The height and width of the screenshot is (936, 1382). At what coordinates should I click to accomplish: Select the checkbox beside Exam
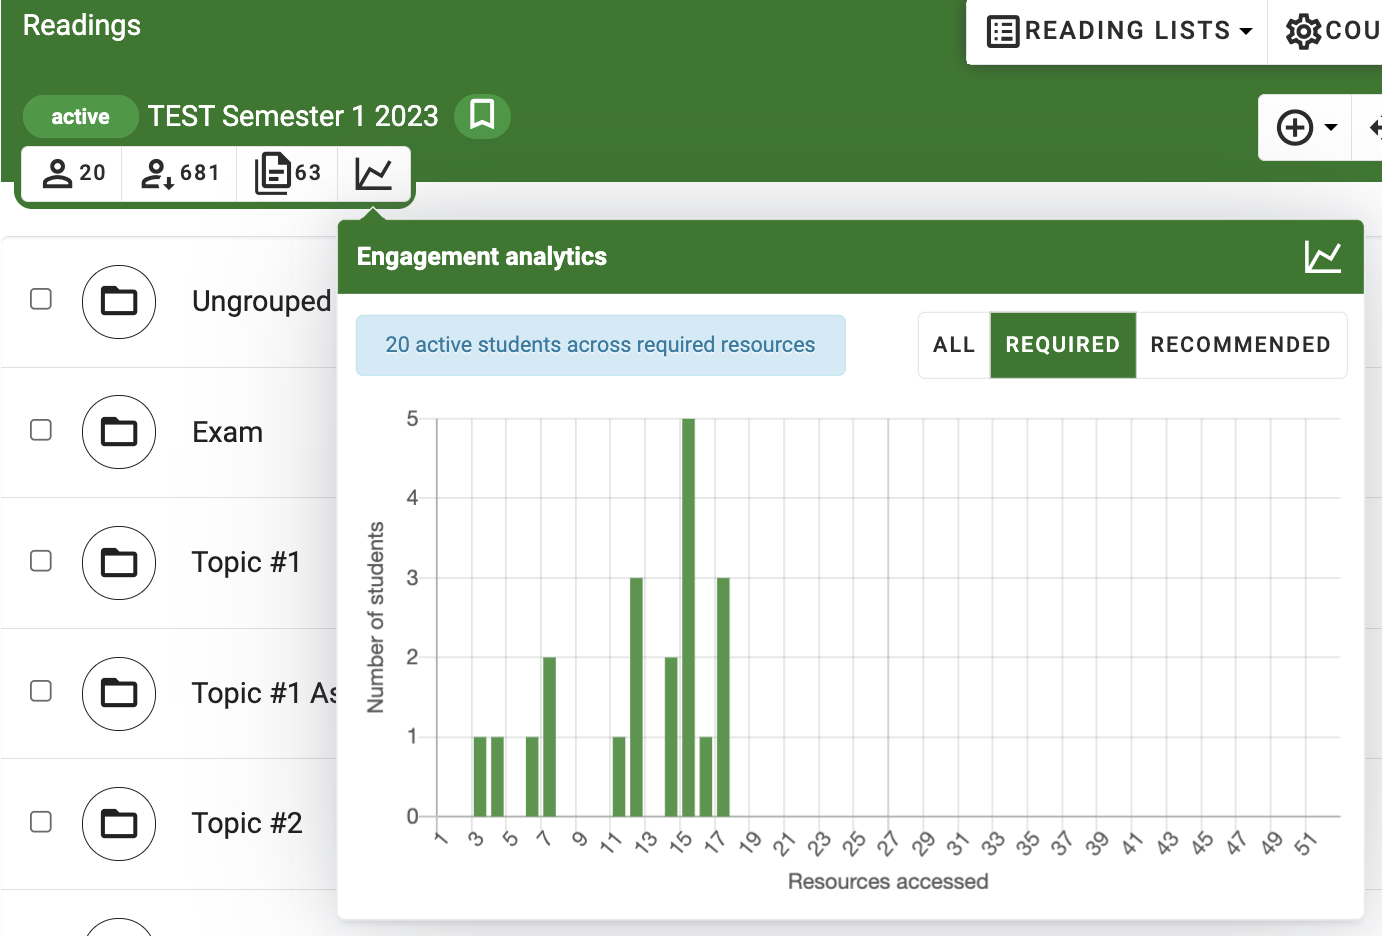(40, 430)
